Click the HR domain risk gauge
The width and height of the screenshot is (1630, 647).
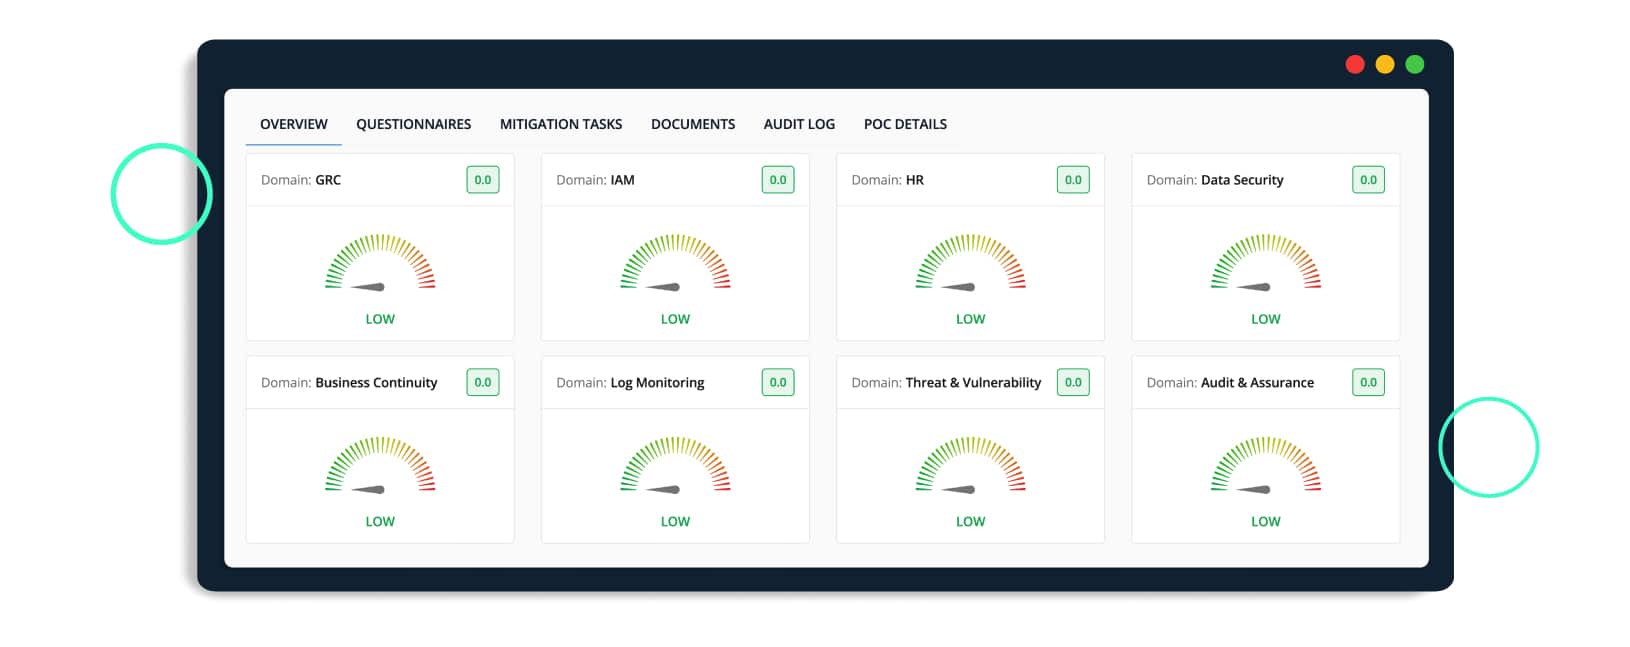coord(970,263)
